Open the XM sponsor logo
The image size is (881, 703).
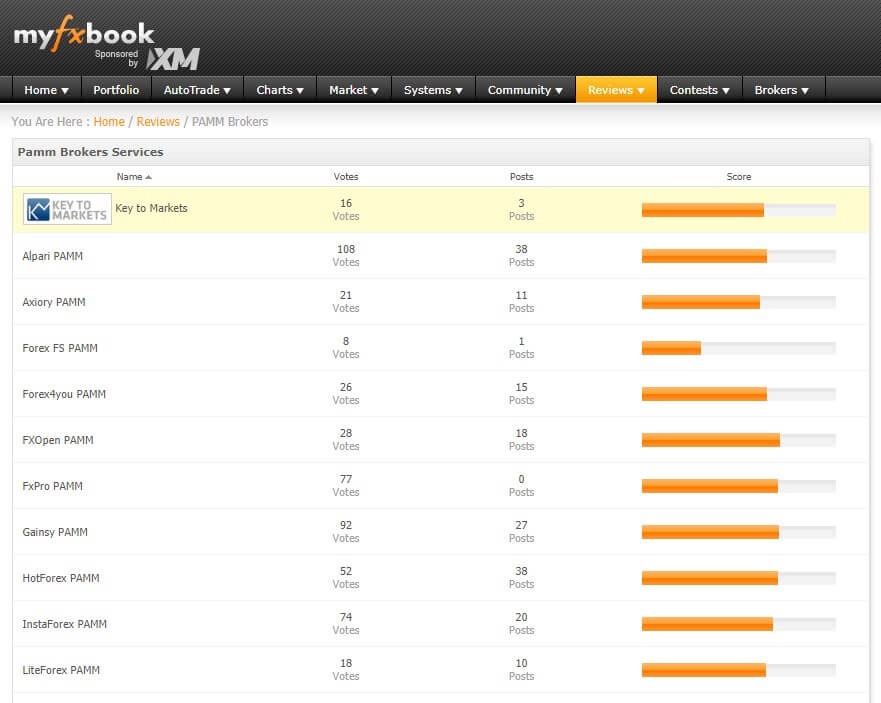coord(173,59)
